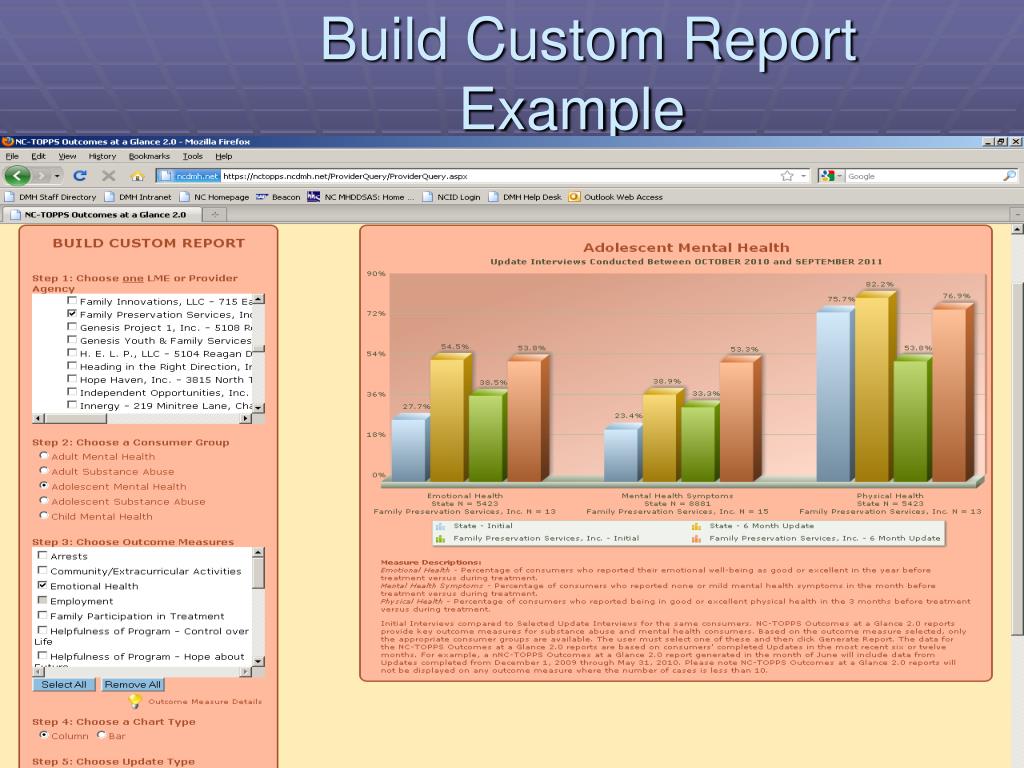Open the history dropdown beside forward button

click(x=57, y=176)
